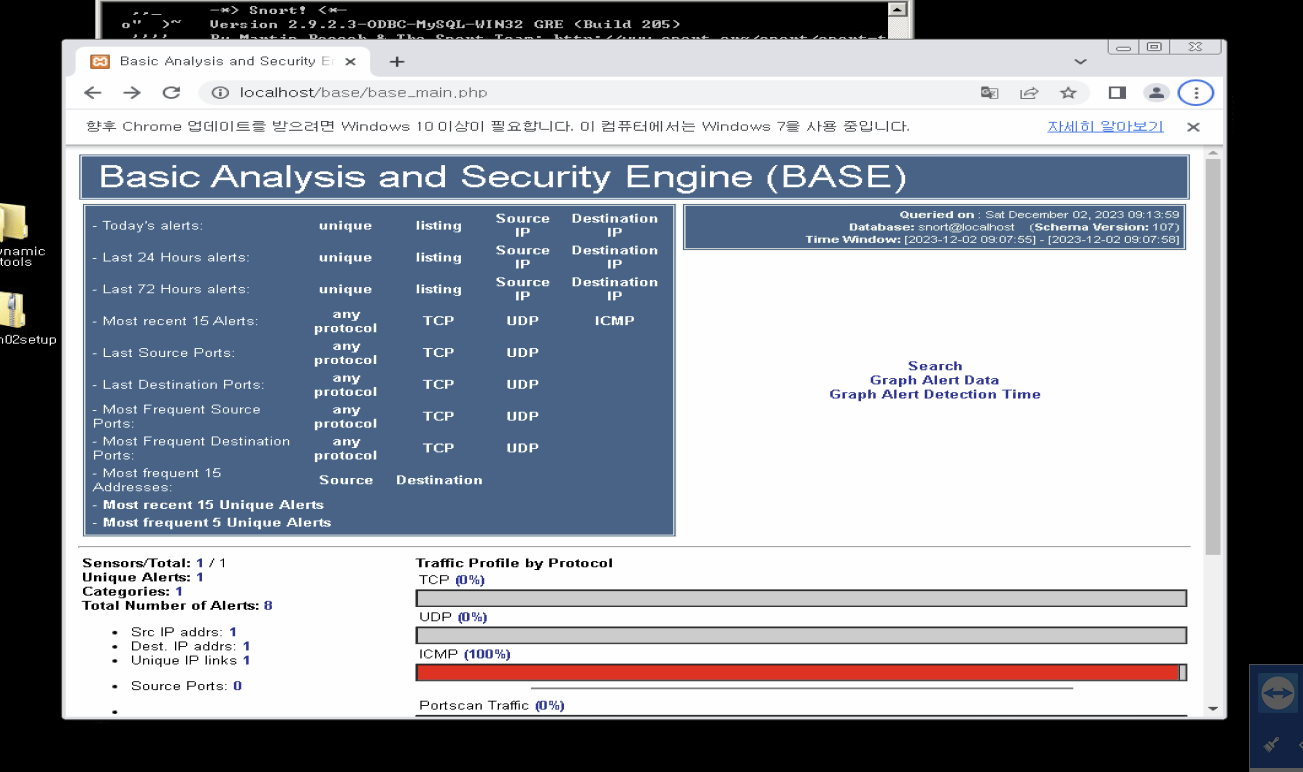Share this page icon

[x=1028, y=93]
